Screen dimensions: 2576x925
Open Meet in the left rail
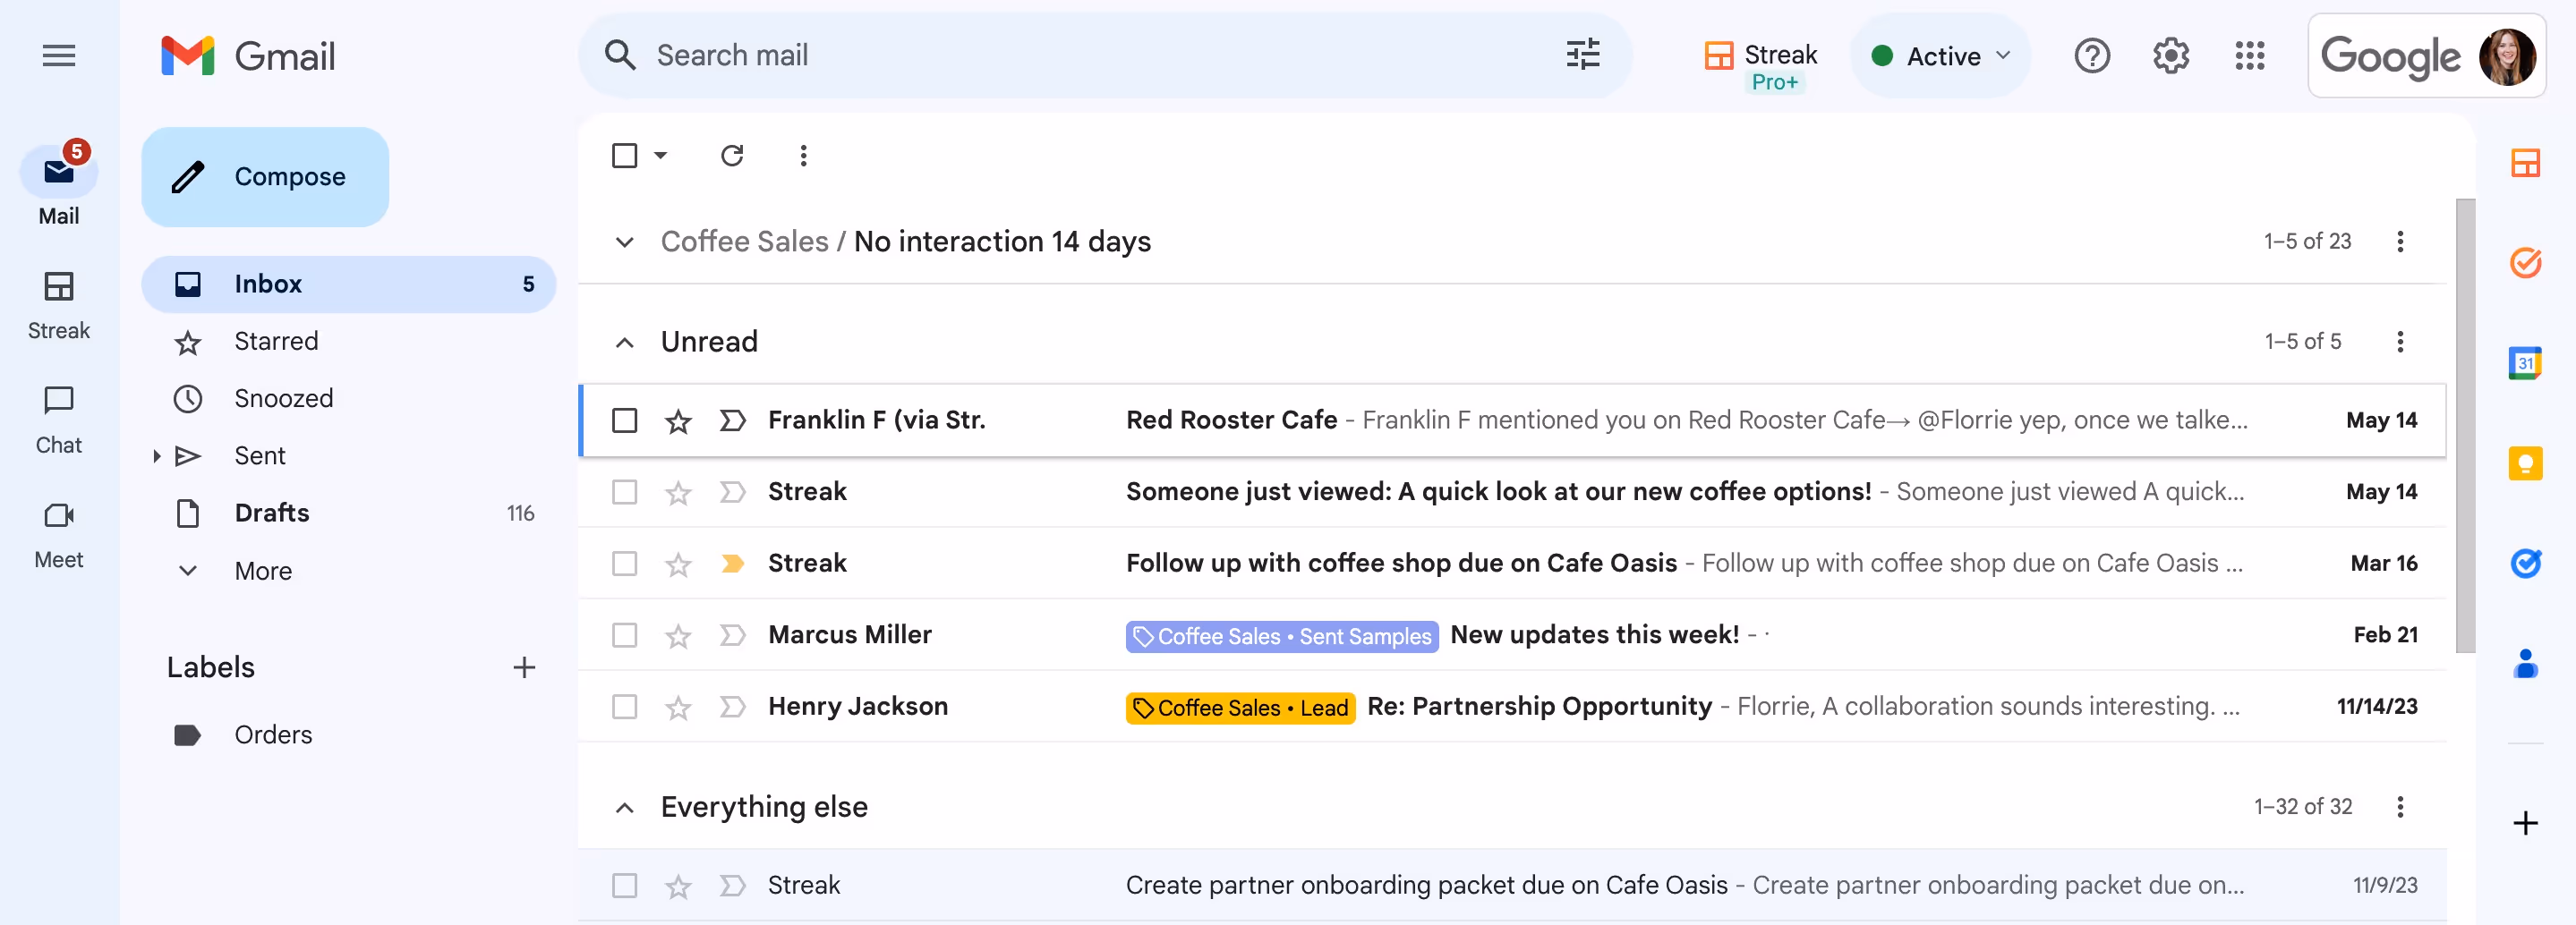[x=59, y=534]
